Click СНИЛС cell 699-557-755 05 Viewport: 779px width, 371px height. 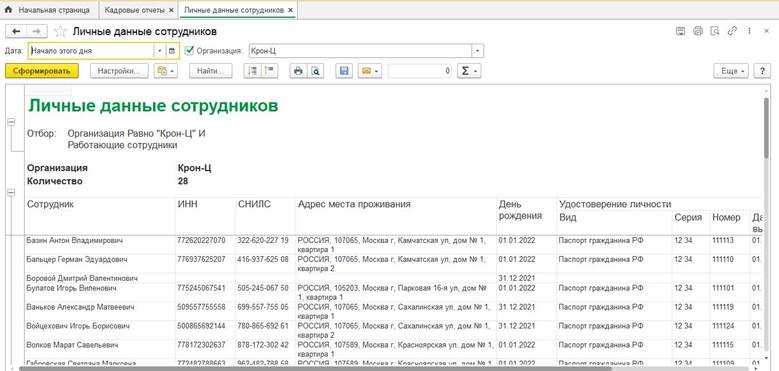click(263, 307)
